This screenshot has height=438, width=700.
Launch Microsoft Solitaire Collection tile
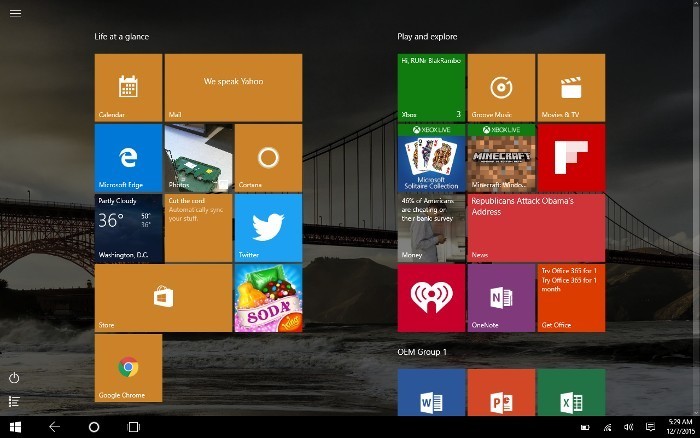tap(431, 158)
